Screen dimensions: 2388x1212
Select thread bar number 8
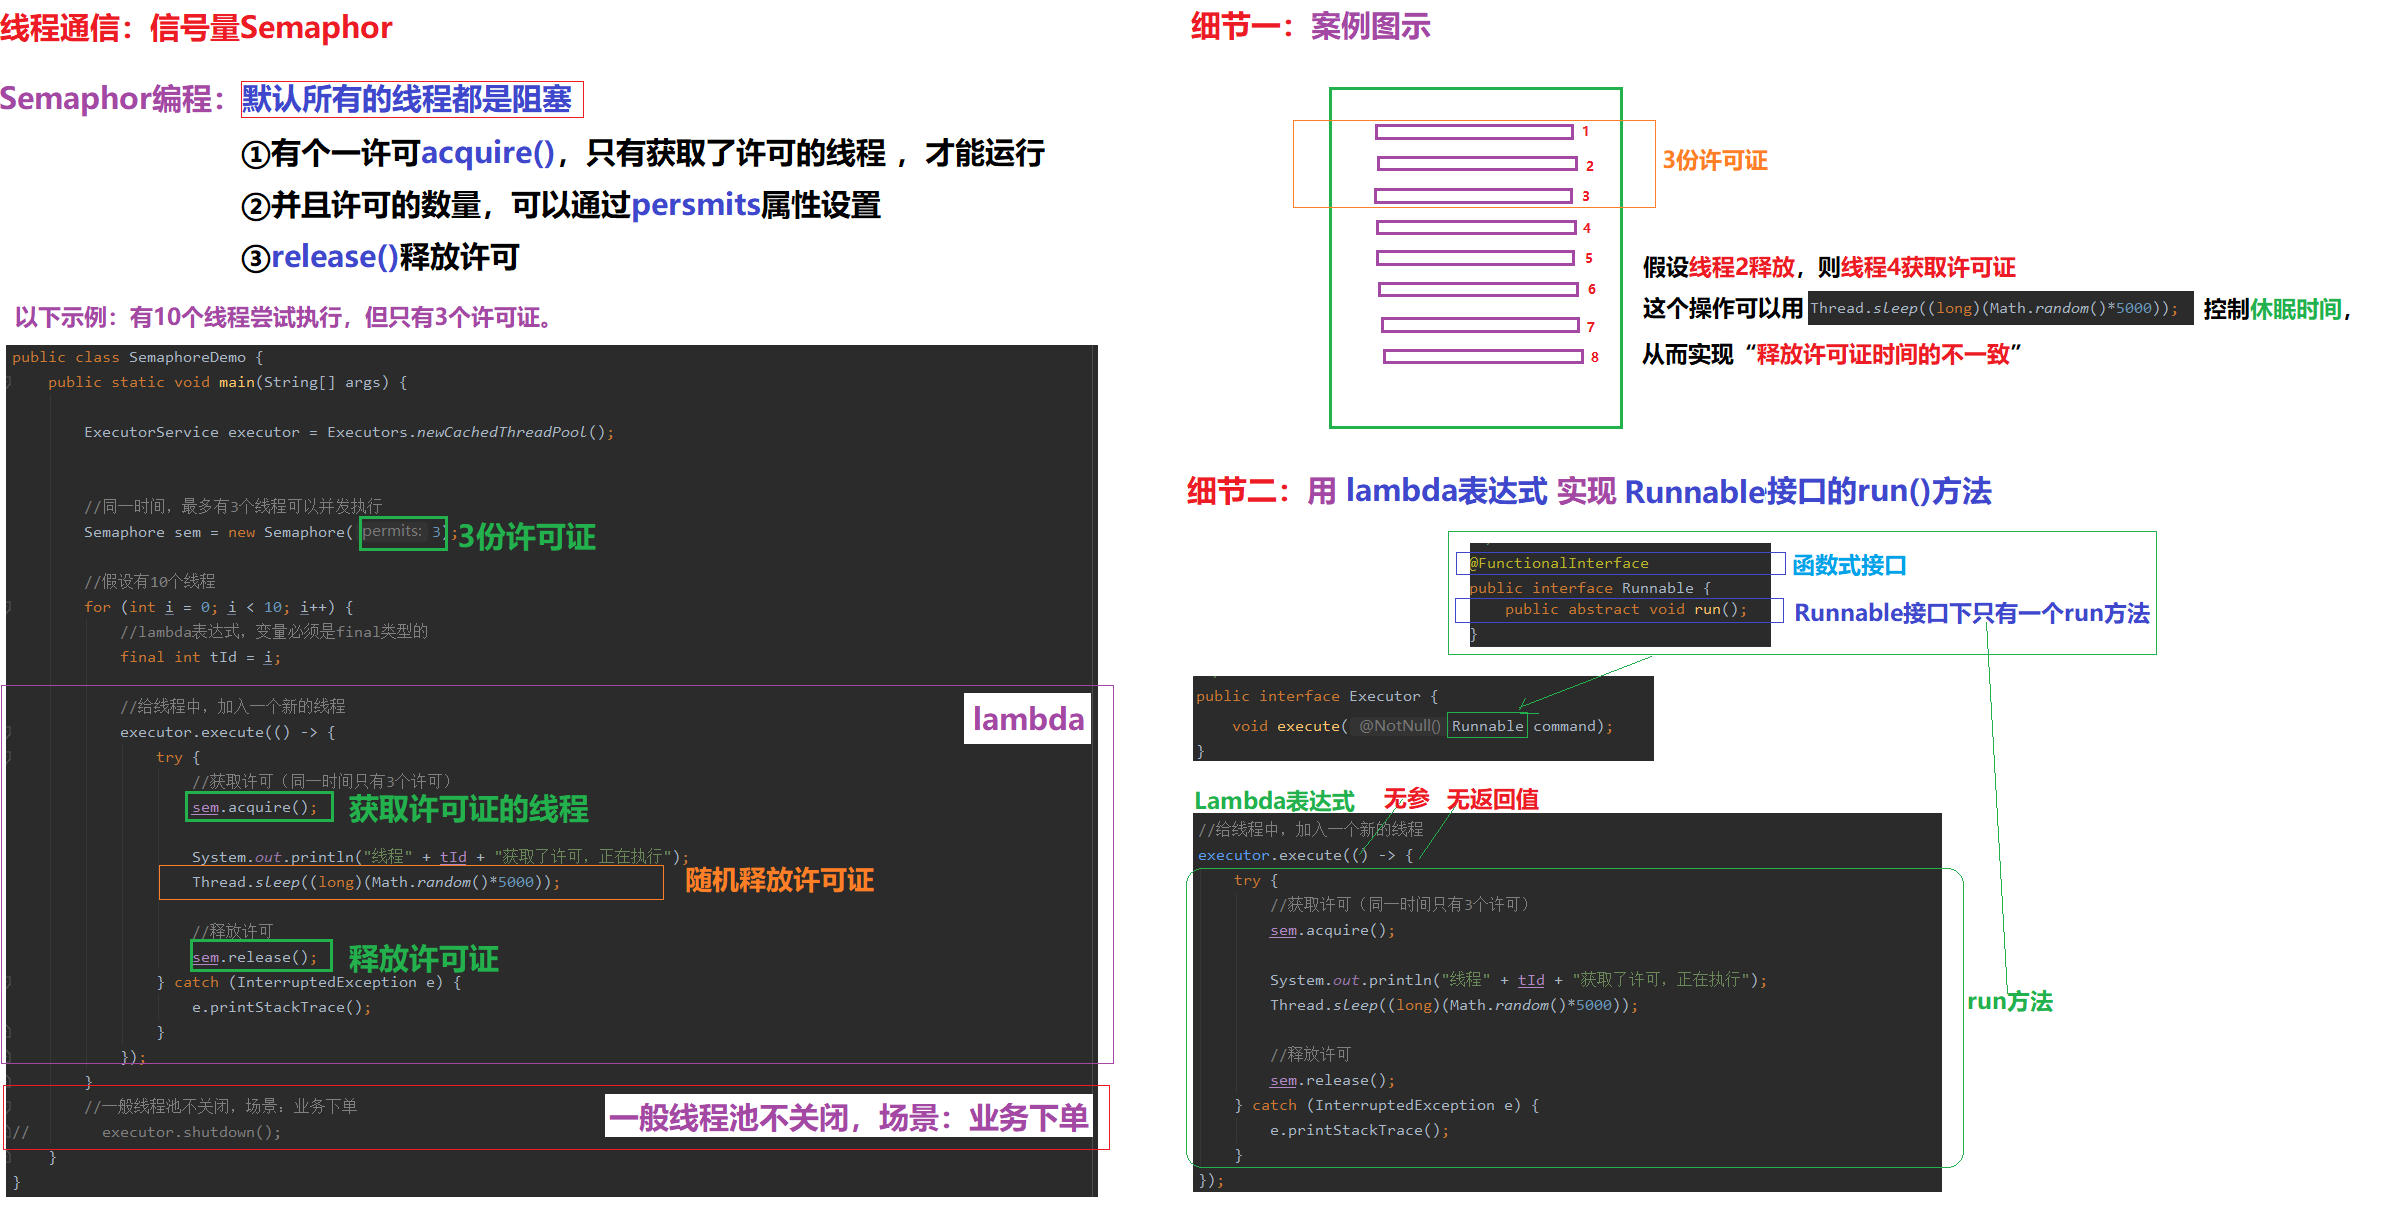click(x=1482, y=357)
